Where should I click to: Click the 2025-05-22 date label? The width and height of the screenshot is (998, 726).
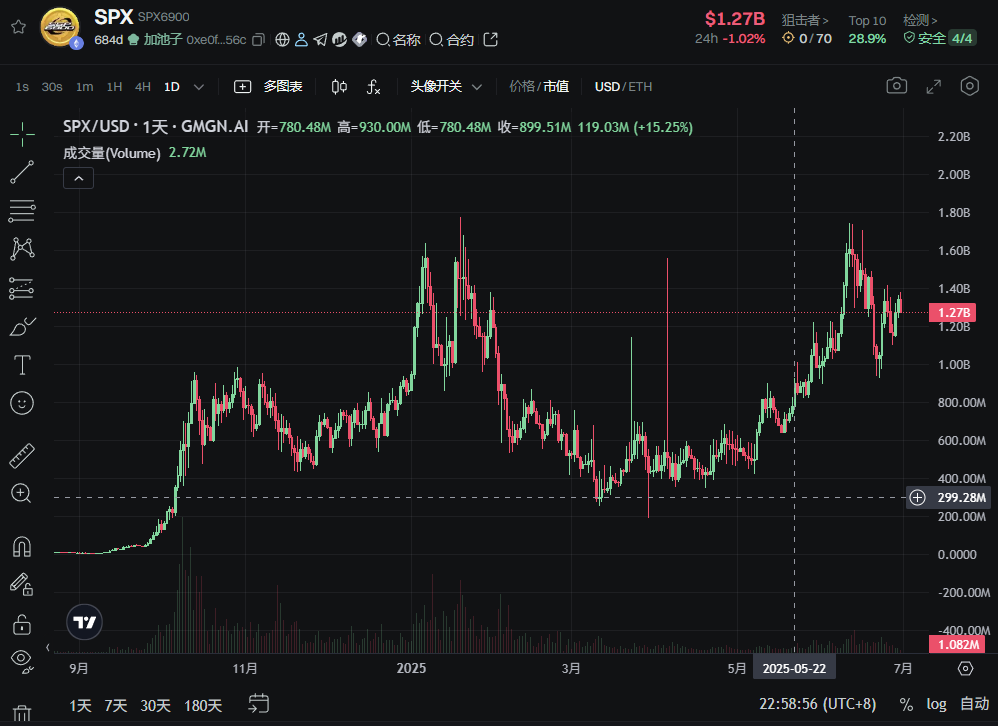click(x=794, y=669)
